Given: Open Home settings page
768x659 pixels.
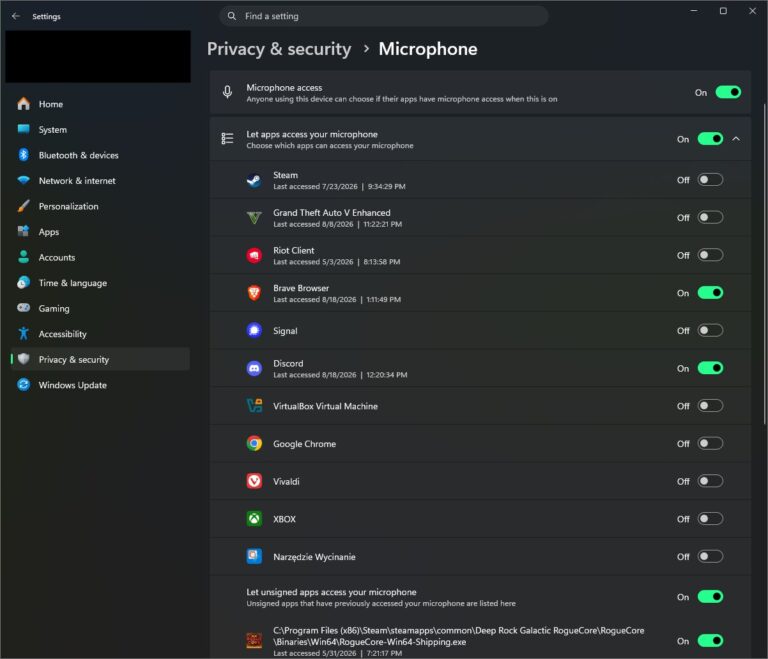Looking at the screenshot, I should 100,104.
